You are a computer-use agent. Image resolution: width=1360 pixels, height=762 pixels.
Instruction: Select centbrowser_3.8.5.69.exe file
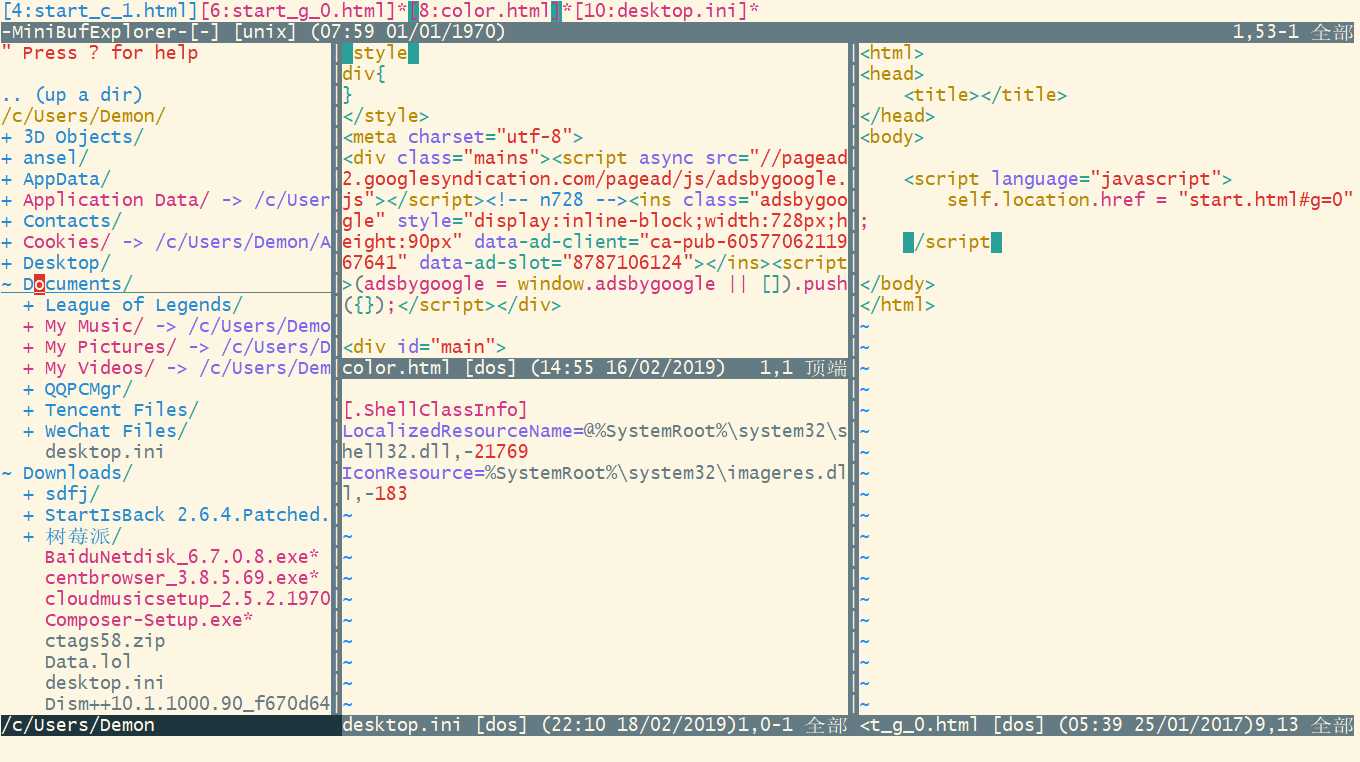(x=182, y=578)
